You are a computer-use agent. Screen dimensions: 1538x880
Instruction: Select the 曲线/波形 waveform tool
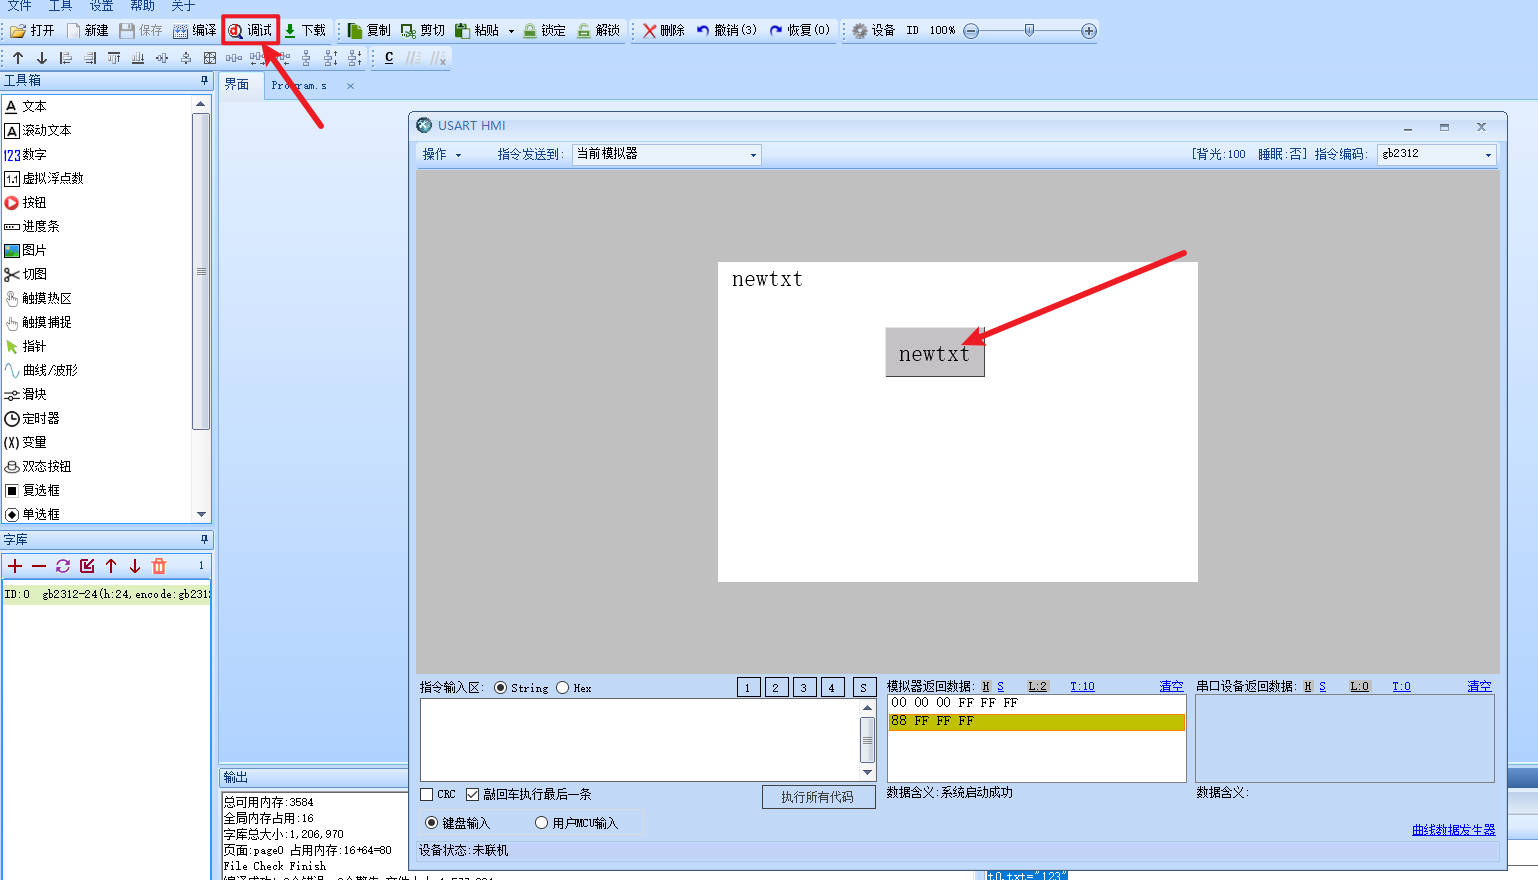[40, 370]
